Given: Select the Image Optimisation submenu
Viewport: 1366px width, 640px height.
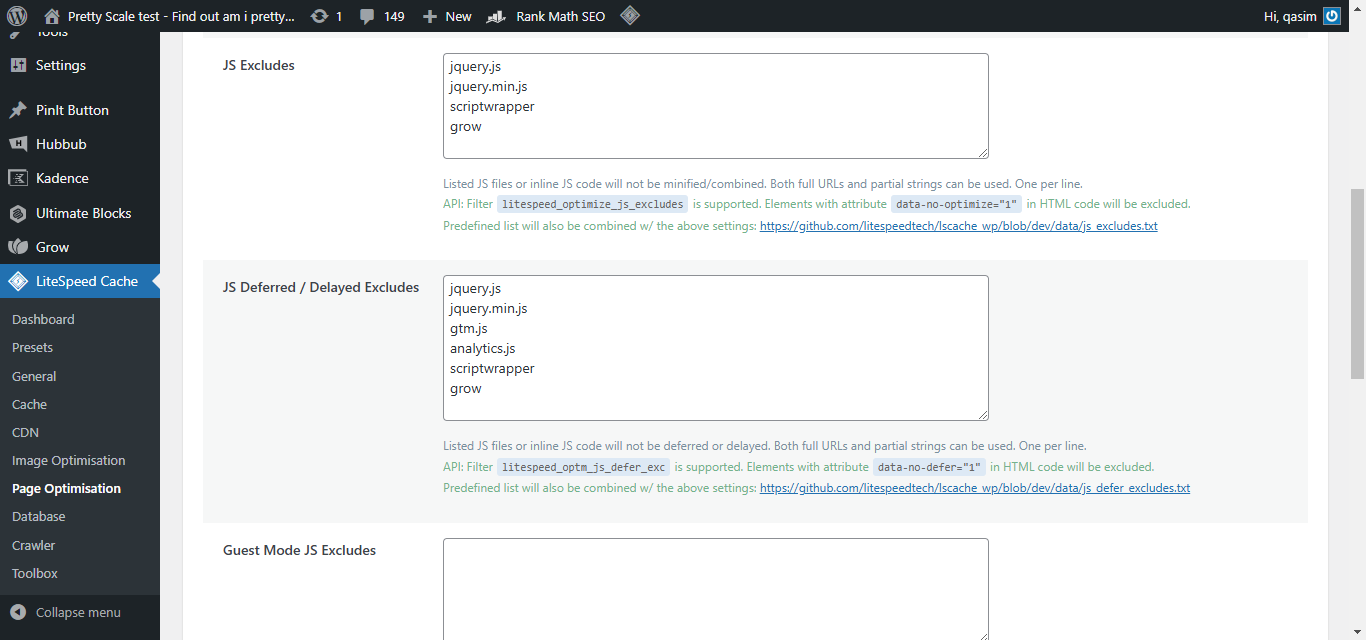Looking at the screenshot, I should (68, 460).
